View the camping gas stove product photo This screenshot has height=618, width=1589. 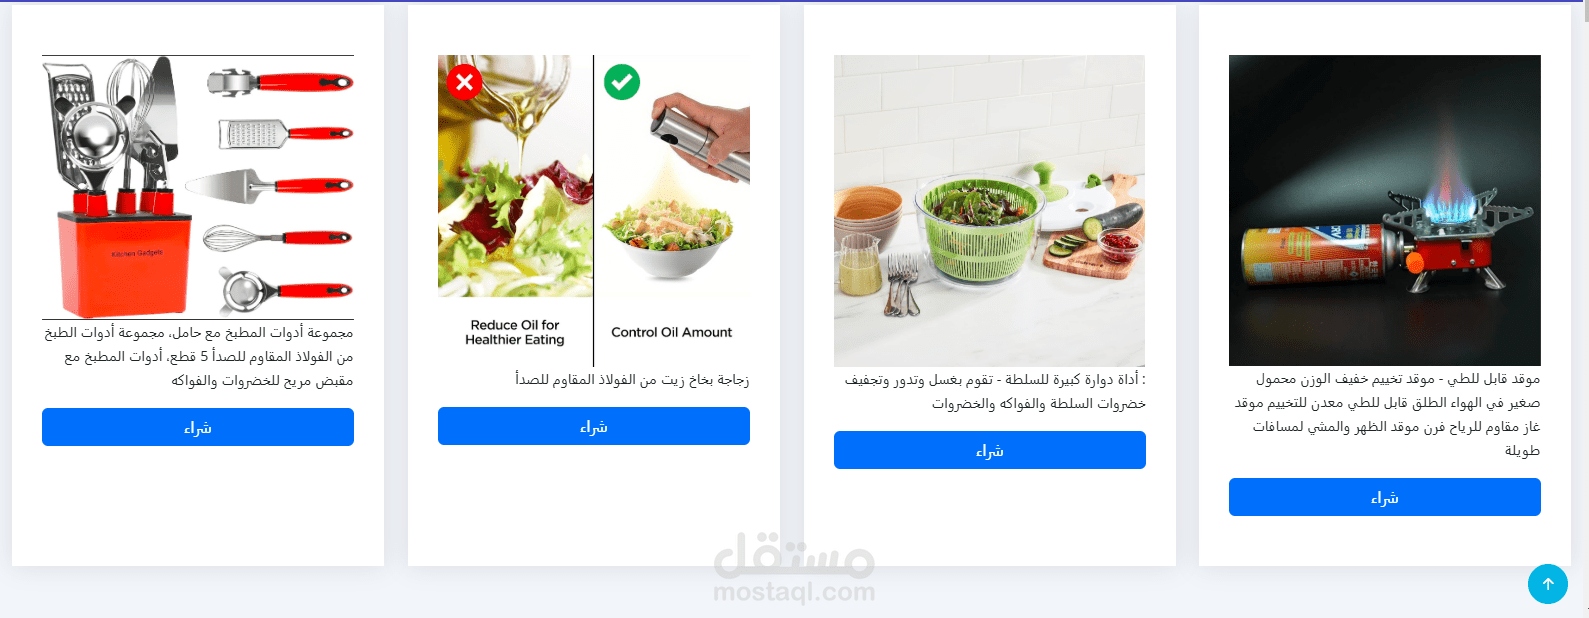1385,210
